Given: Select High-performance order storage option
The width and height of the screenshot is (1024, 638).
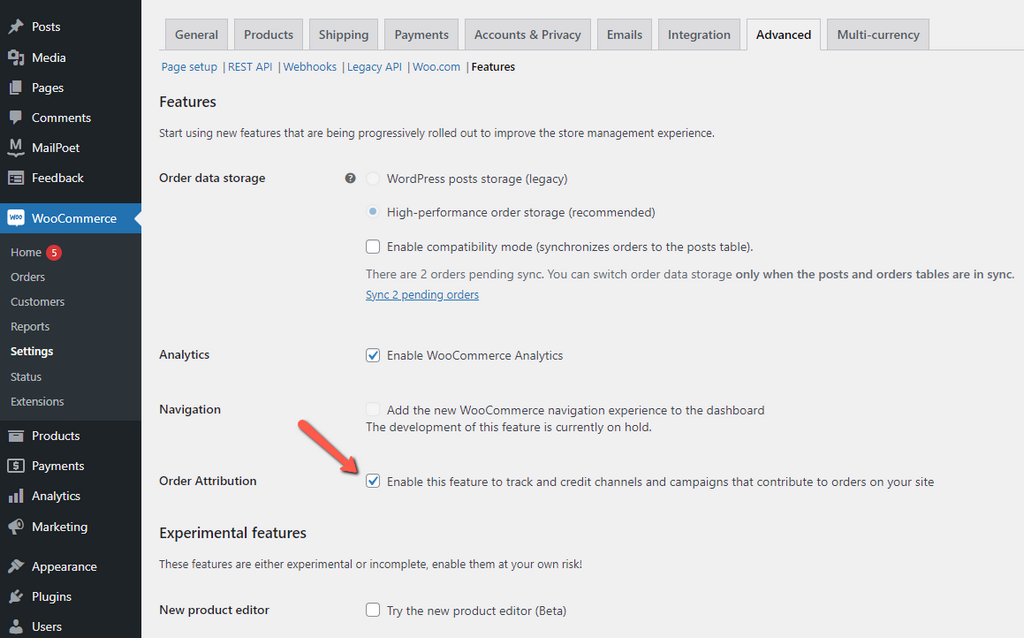Looking at the screenshot, I should 373,212.
